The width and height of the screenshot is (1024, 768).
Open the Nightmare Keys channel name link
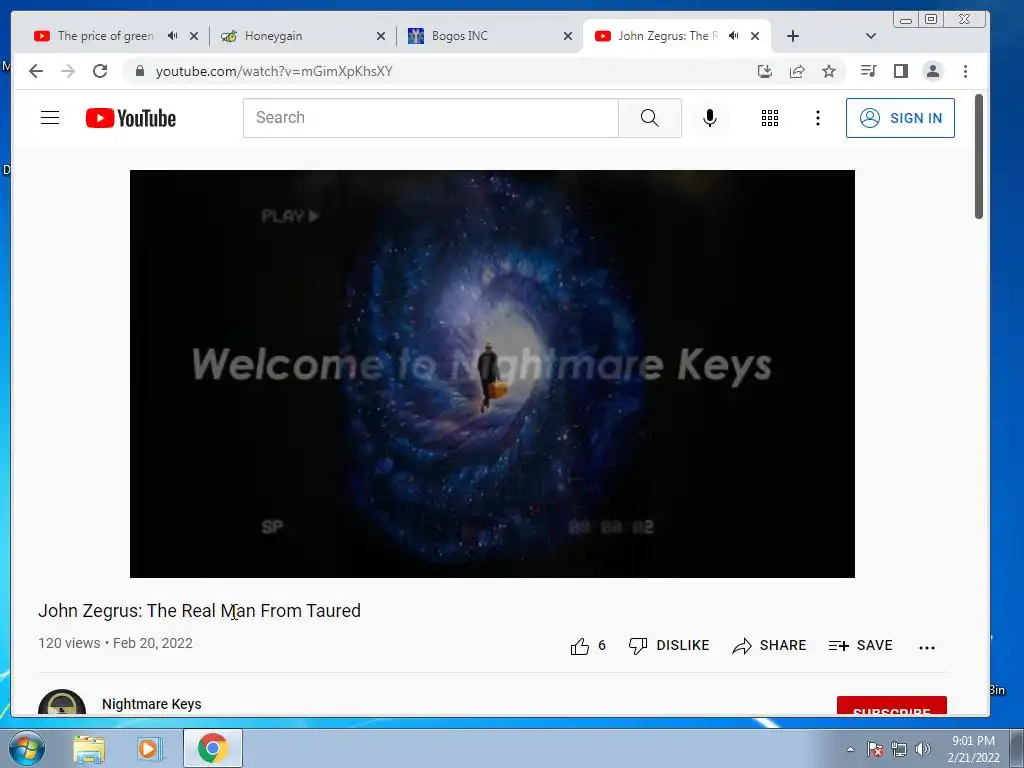pos(152,704)
